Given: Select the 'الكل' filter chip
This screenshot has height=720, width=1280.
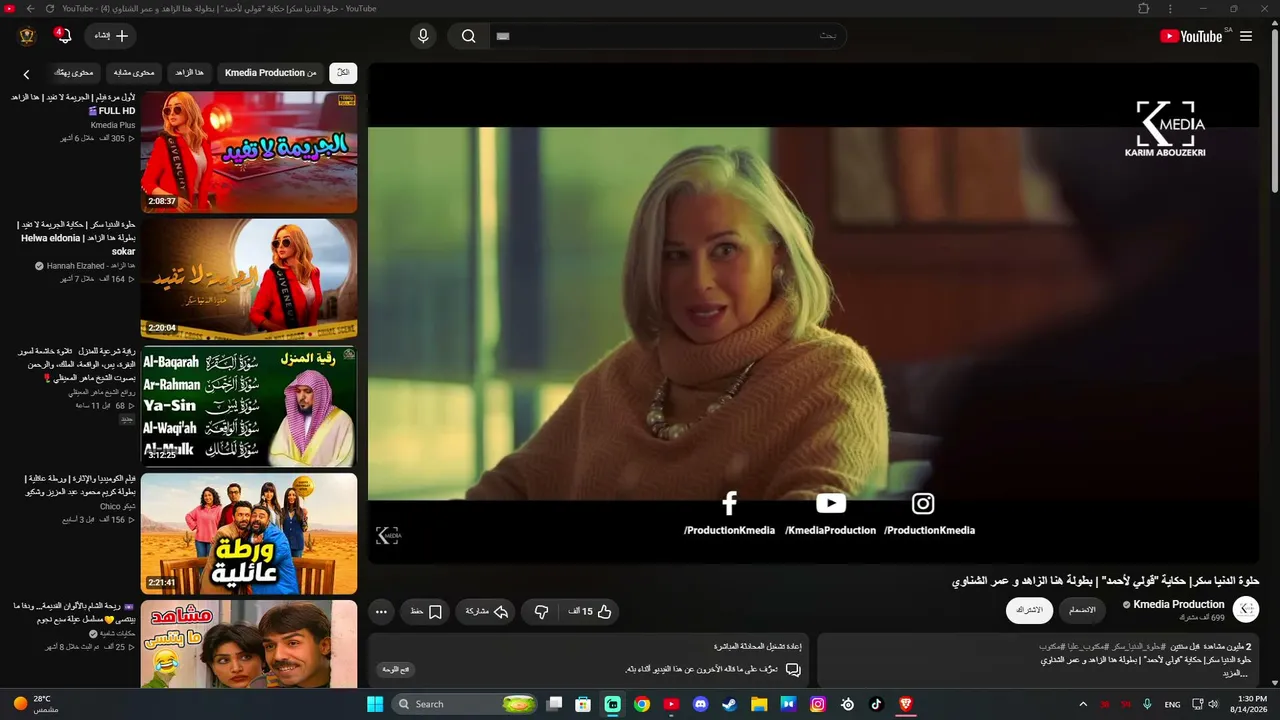Looking at the screenshot, I should pos(343,73).
